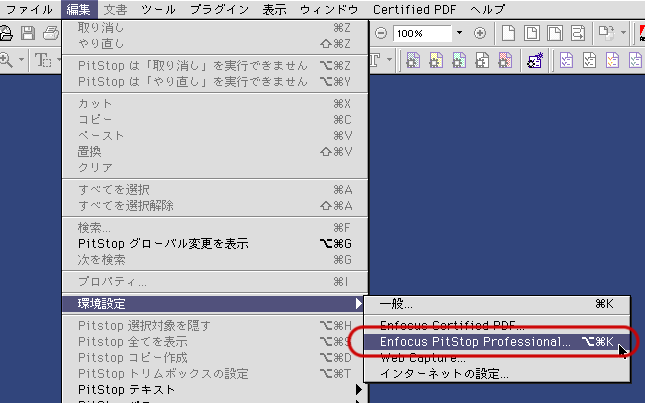Click the ペースト menu item
Screen dimensions: 645x403
click(x=215, y=136)
